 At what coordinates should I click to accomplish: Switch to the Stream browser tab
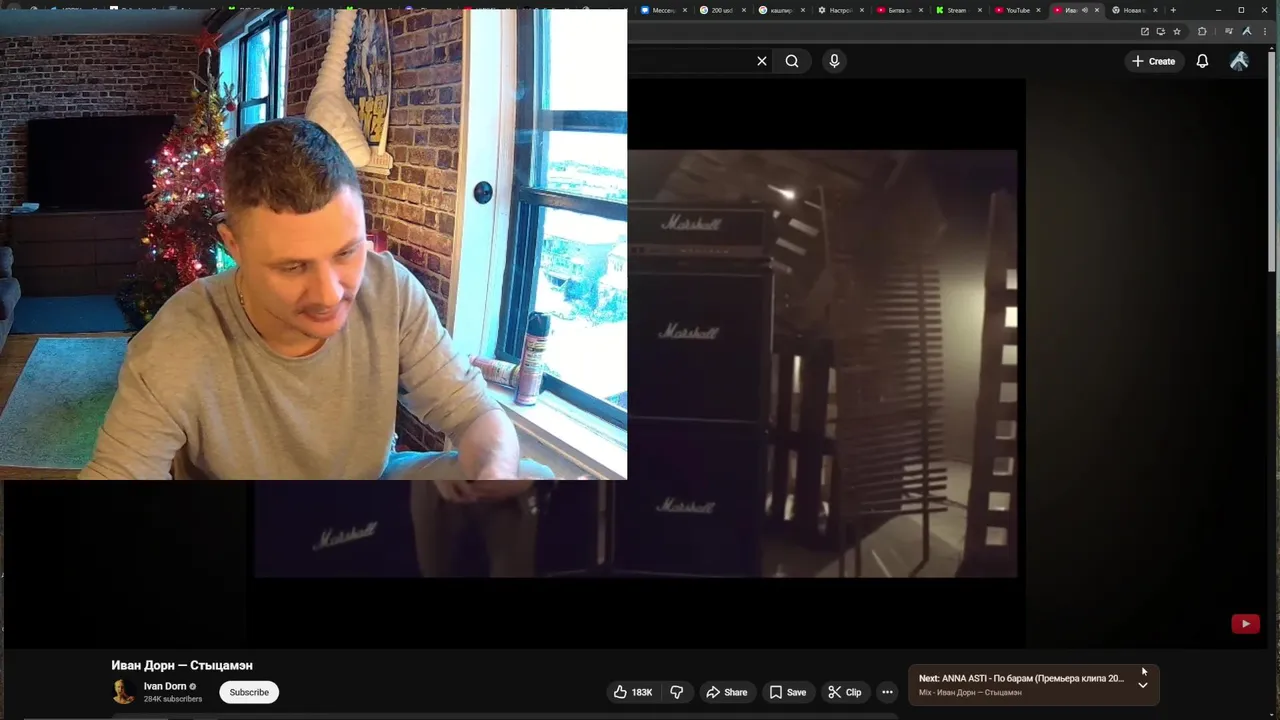pos(958,10)
